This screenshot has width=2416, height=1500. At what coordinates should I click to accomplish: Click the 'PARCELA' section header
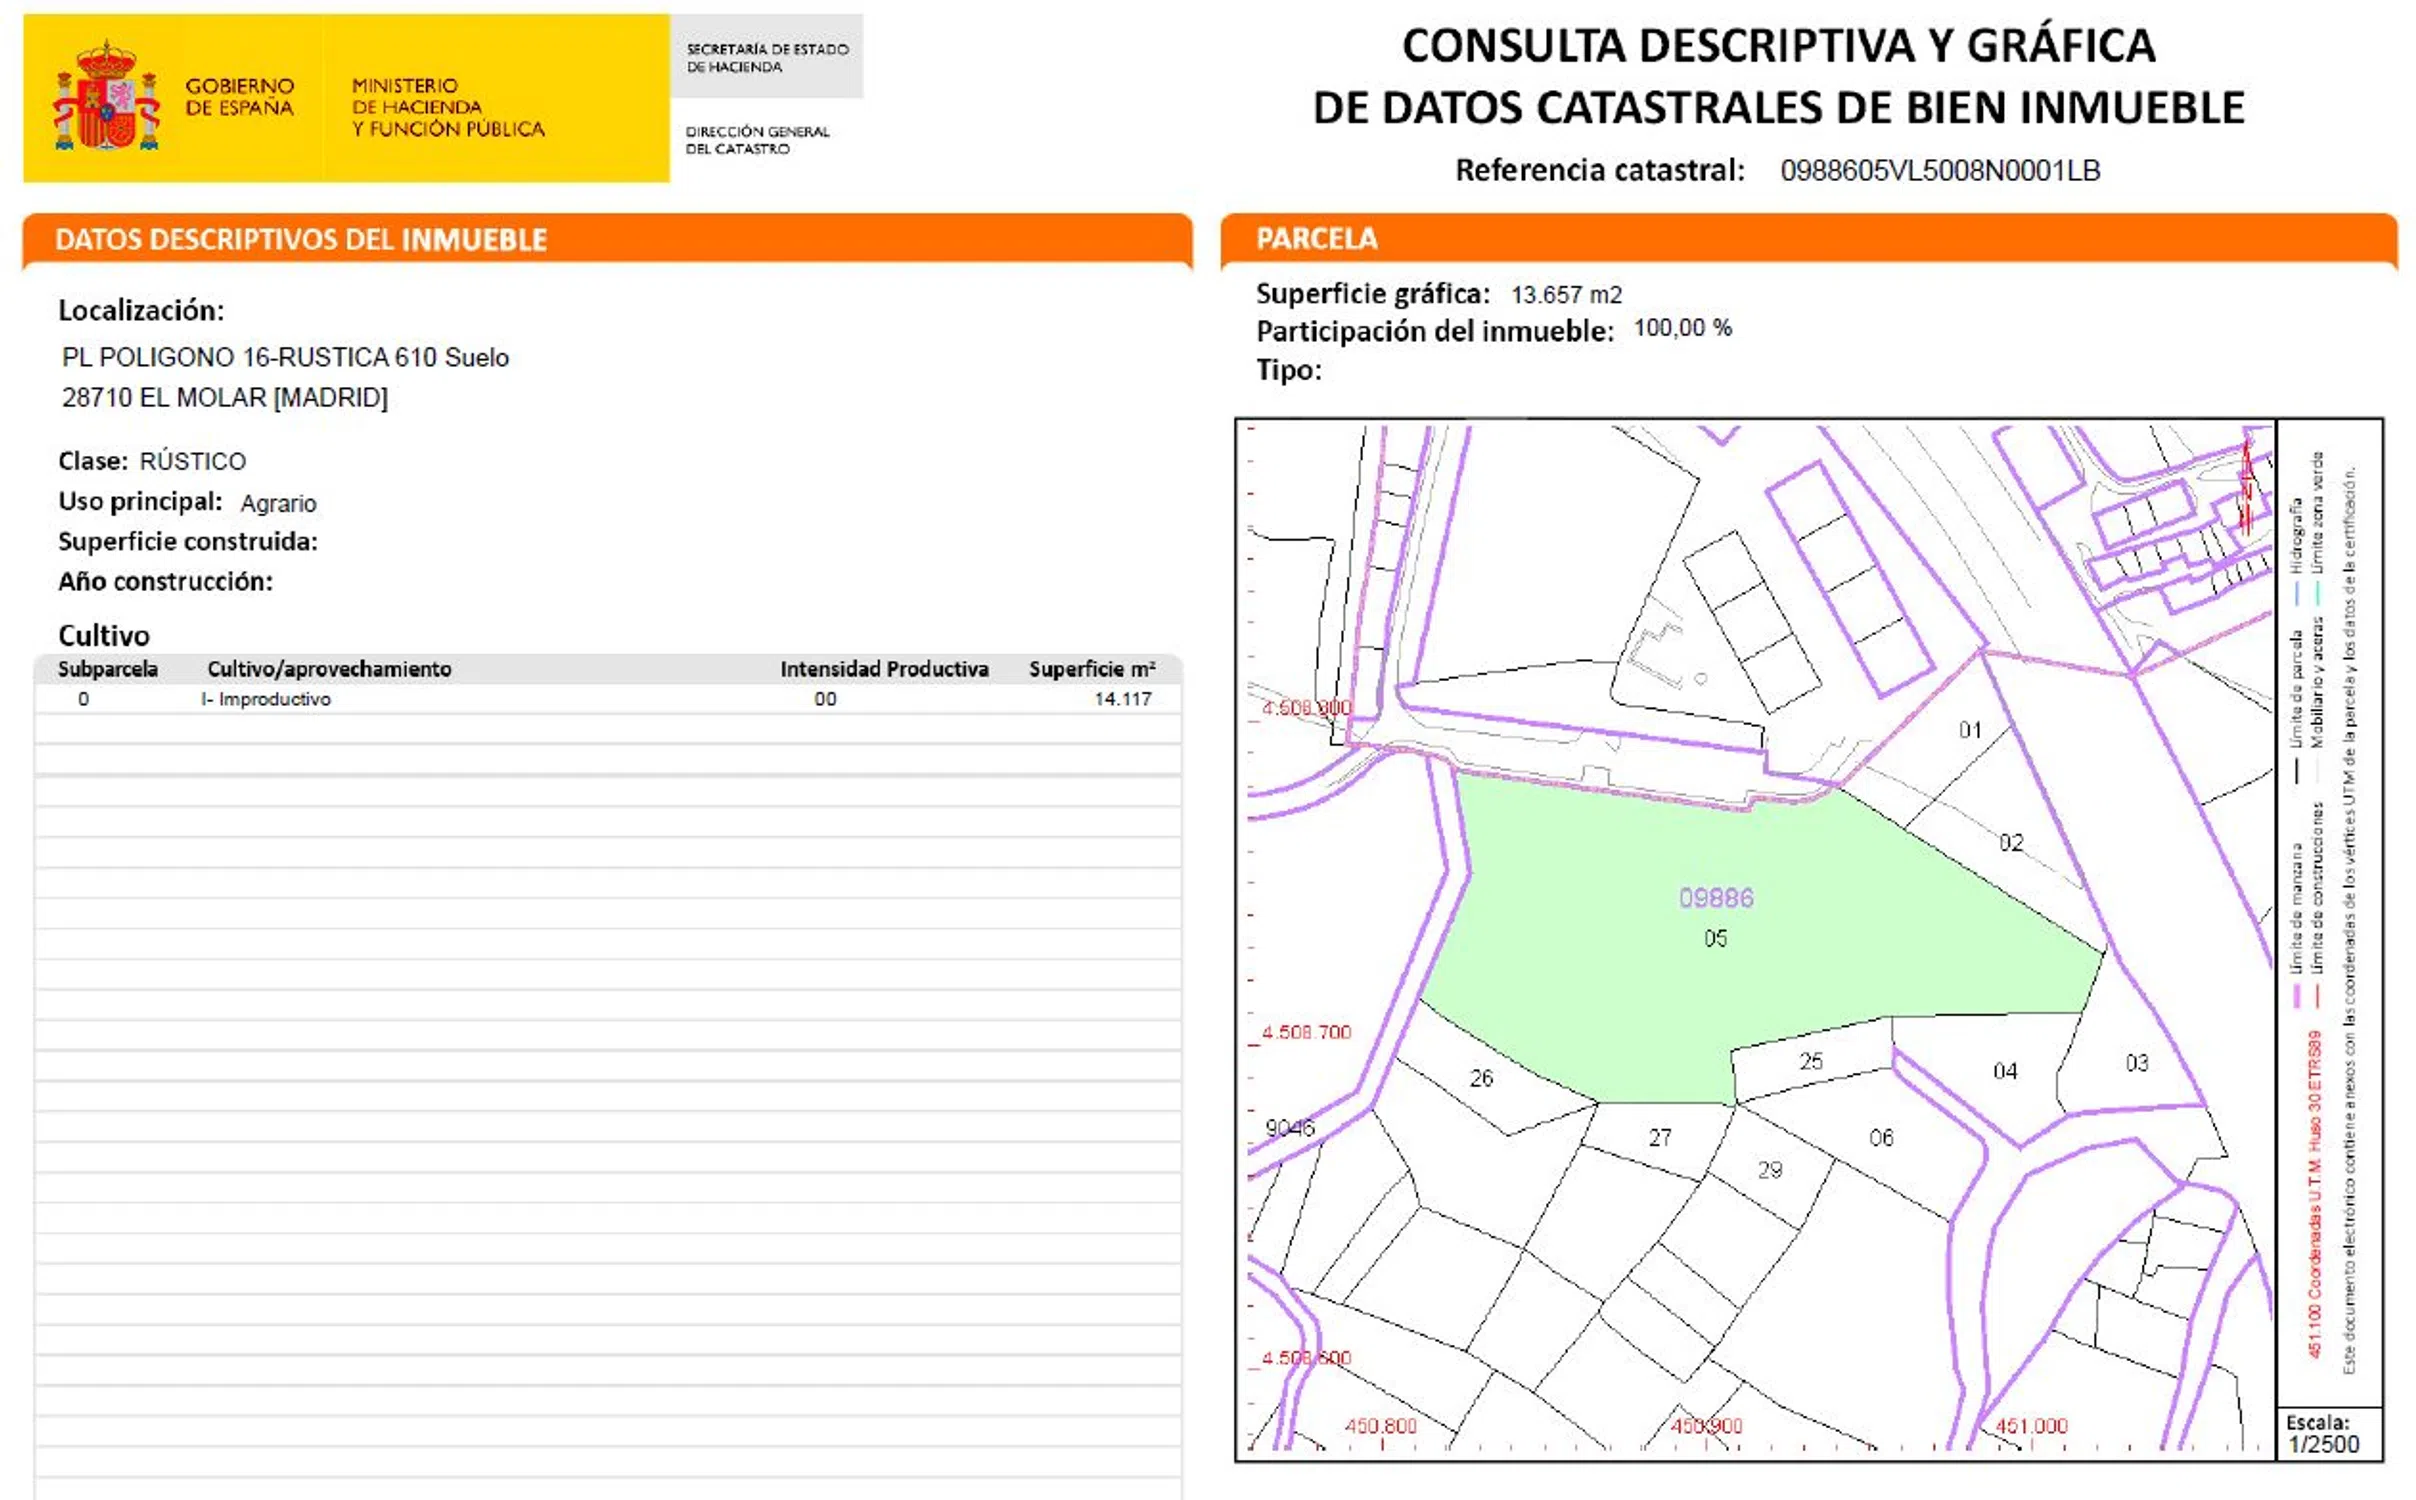[1316, 239]
